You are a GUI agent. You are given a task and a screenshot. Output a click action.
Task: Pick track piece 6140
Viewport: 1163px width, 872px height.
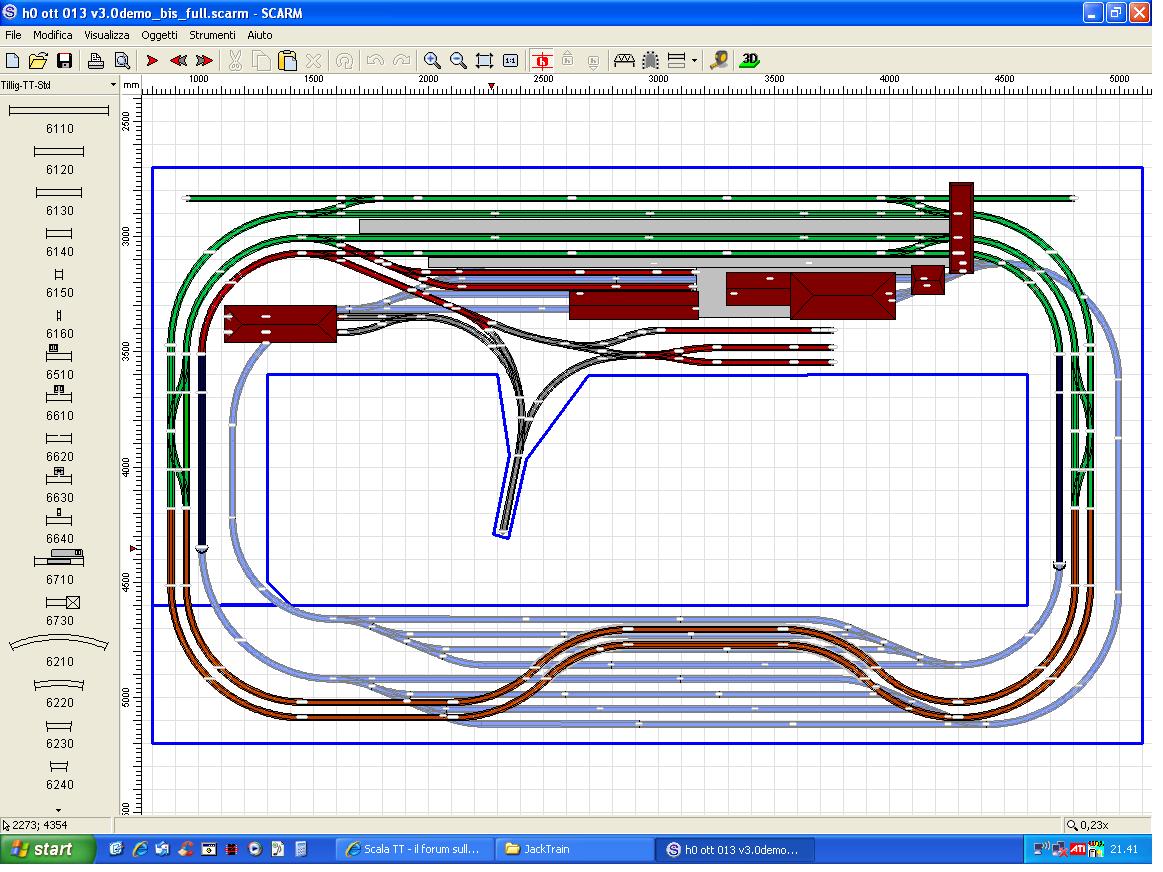59,242
